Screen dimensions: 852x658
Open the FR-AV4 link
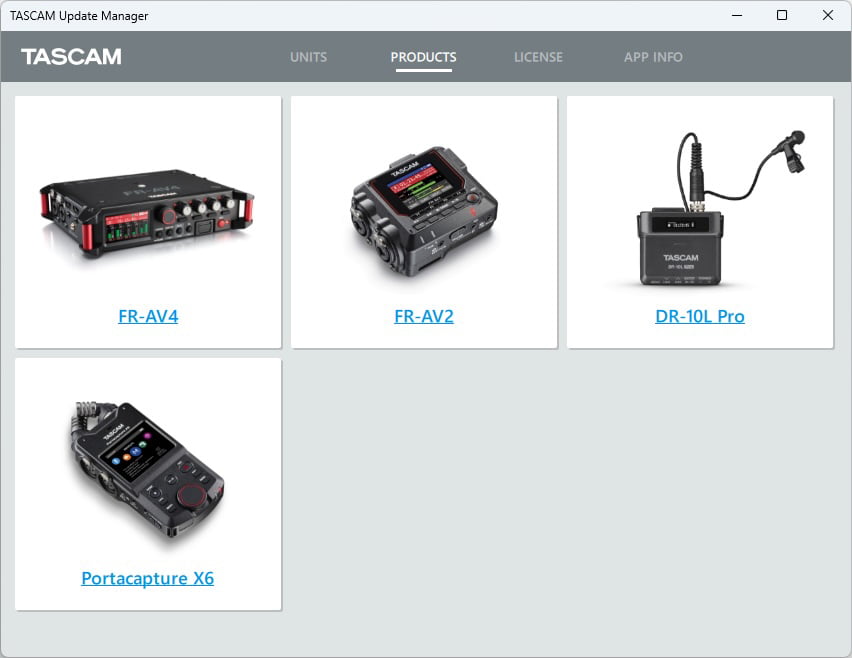[148, 317]
